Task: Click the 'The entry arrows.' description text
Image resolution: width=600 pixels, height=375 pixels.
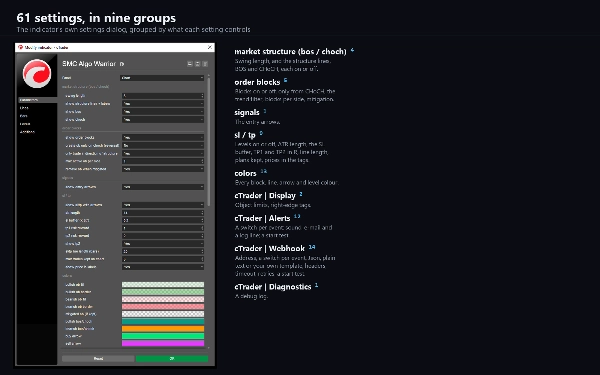Action: (x=258, y=122)
